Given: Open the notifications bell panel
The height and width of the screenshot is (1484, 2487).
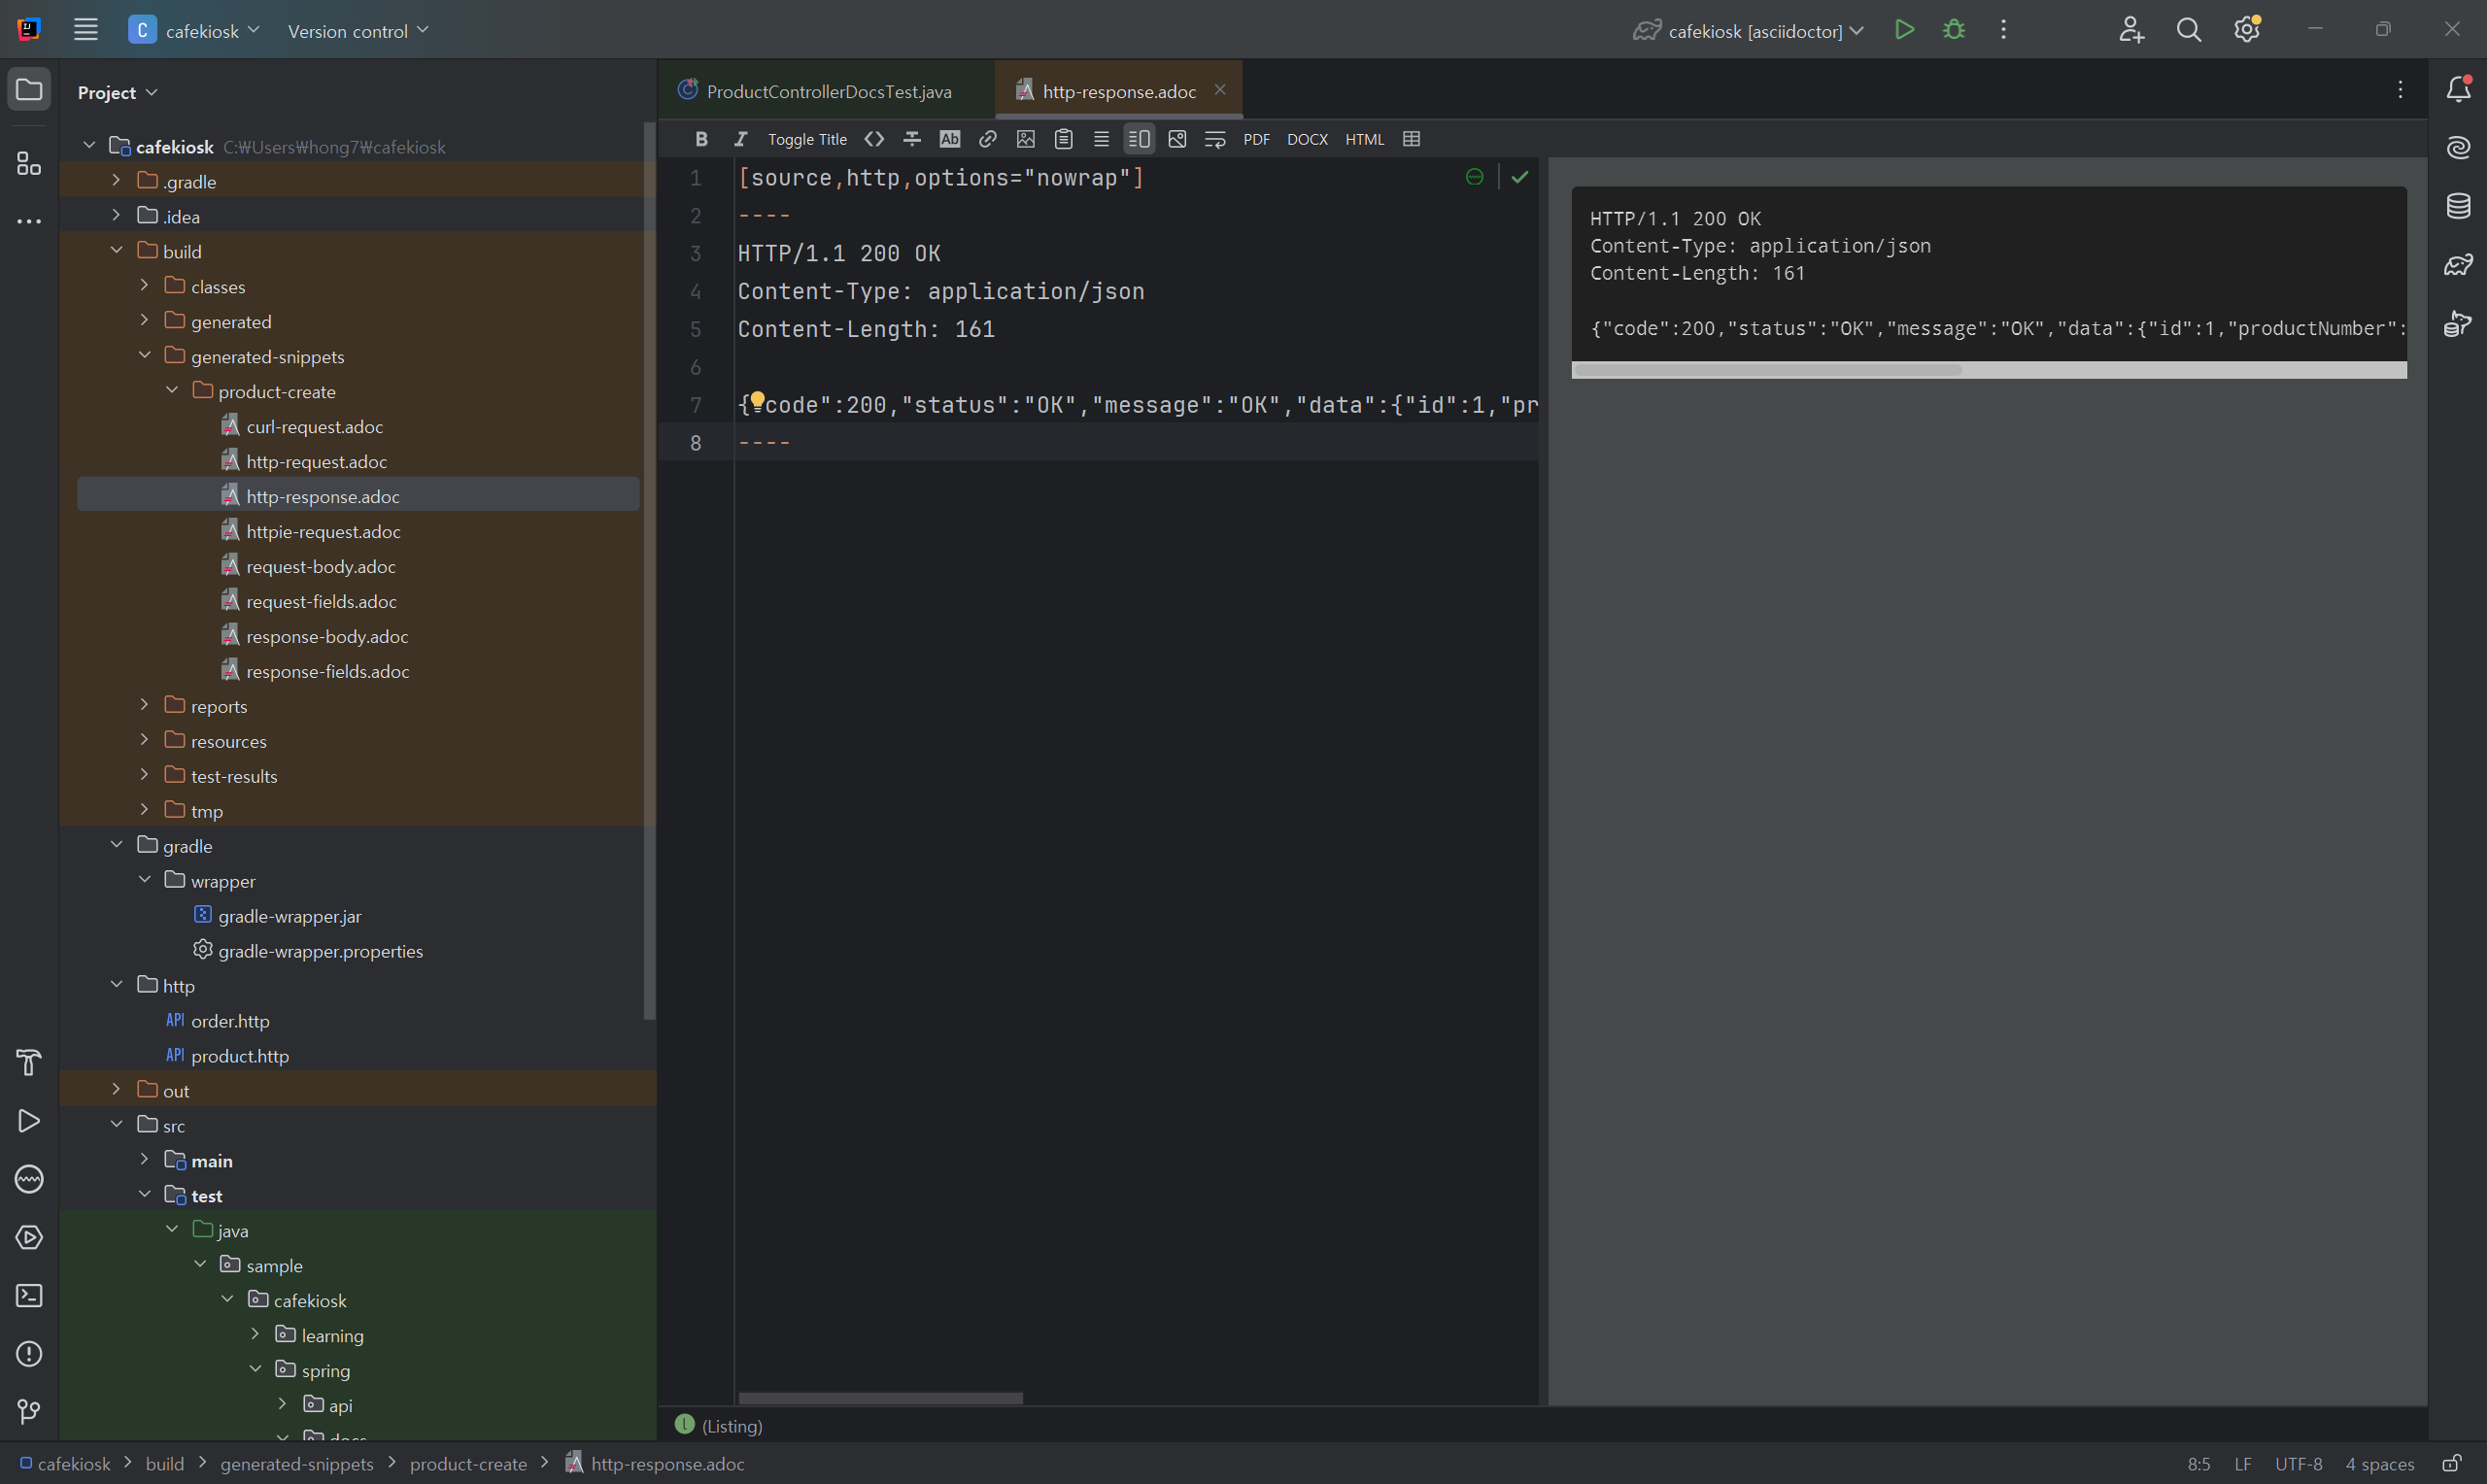Looking at the screenshot, I should pos(2457,90).
